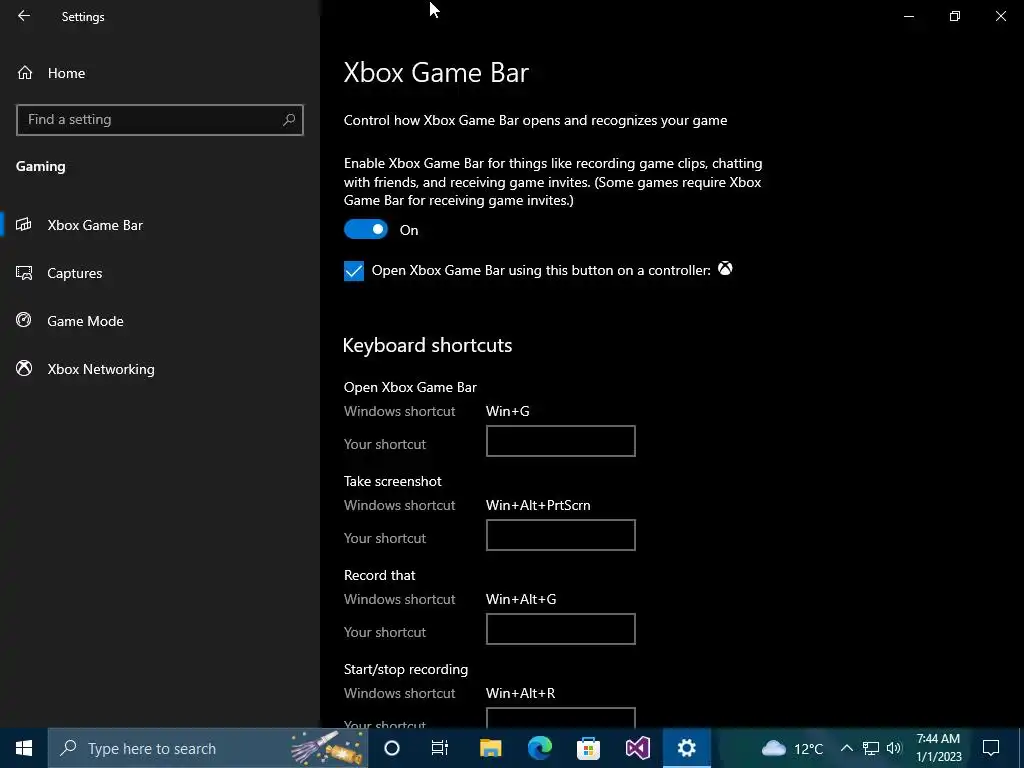Viewport: 1024px width, 768px height.
Task: Open the weather widget showing 12°C
Action: (x=792, y=748)
